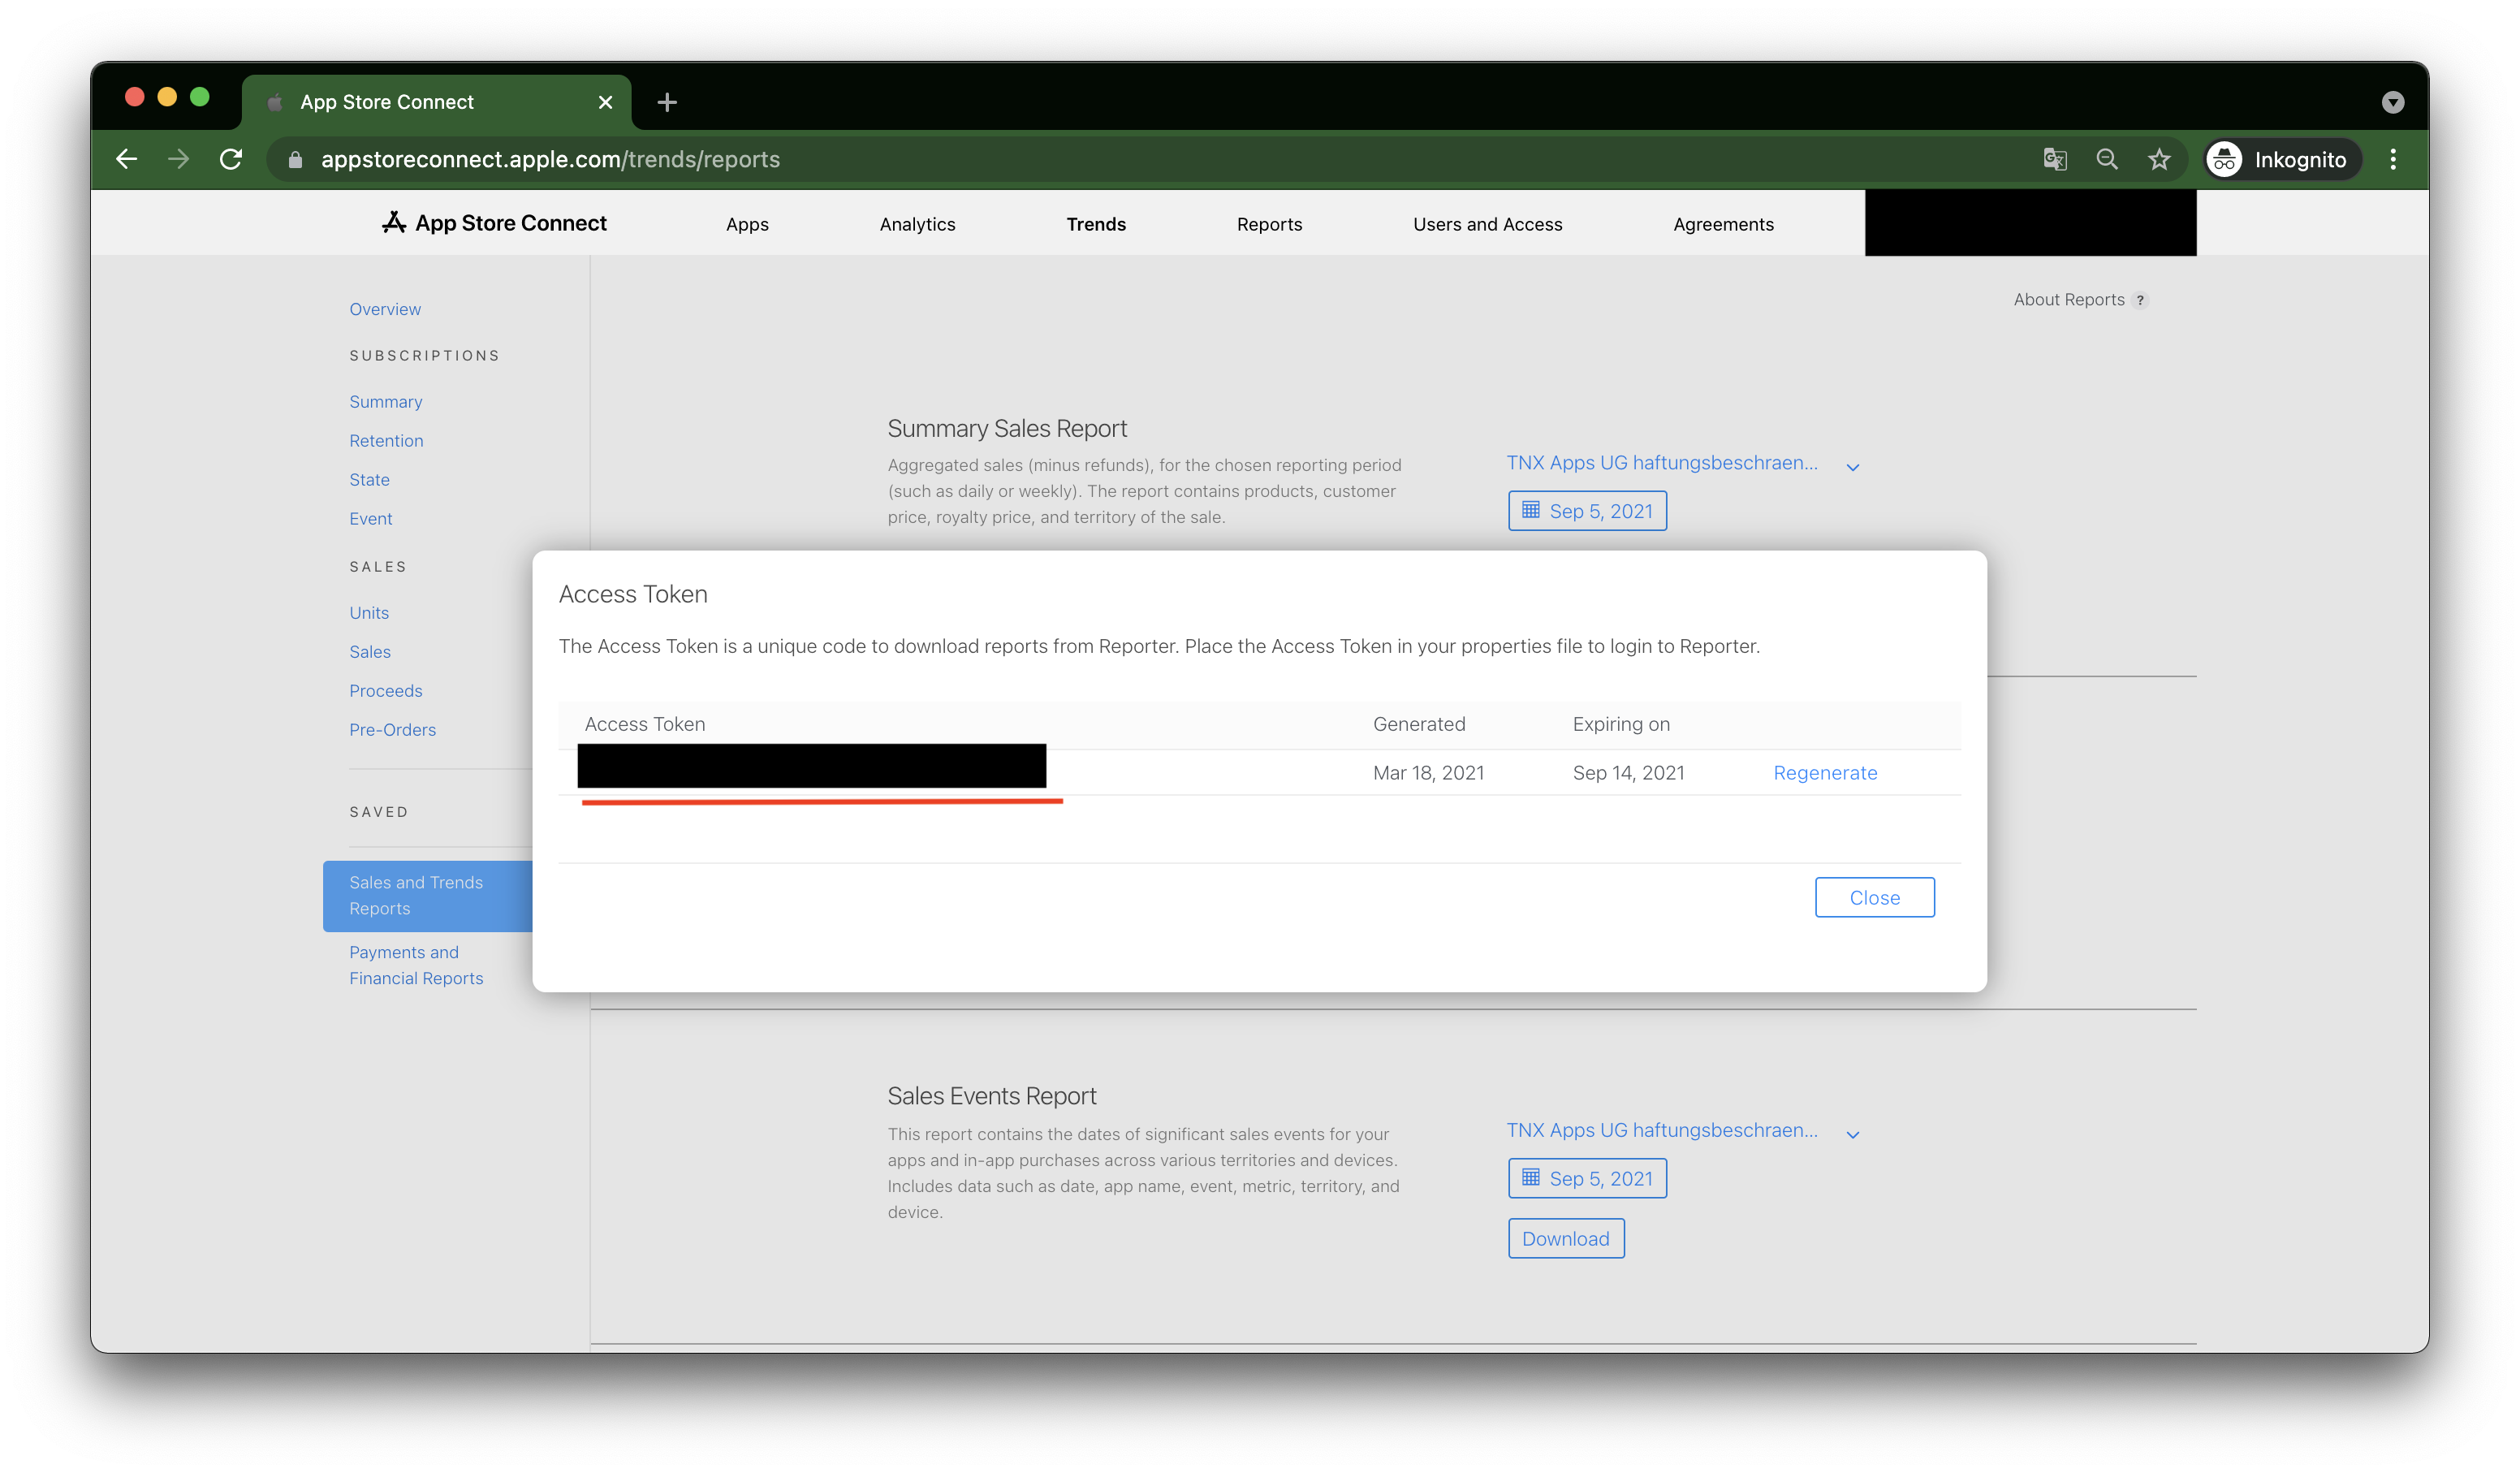
Task: Open Sales Events Report date picker
Action: click(1587, 1178)
